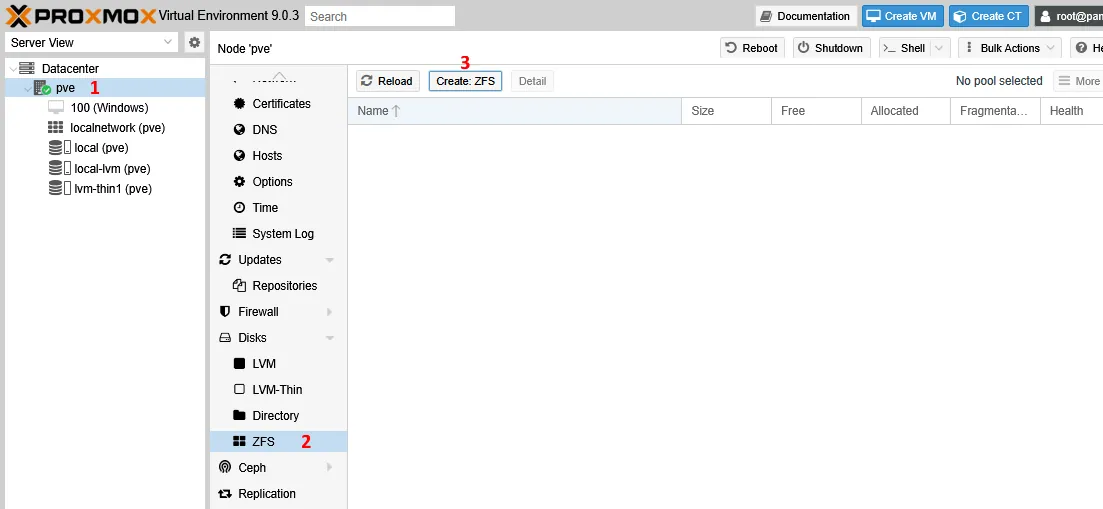Open the DNS menu item
This screenshot has width=1103, height=509.
tap(279, 129)
